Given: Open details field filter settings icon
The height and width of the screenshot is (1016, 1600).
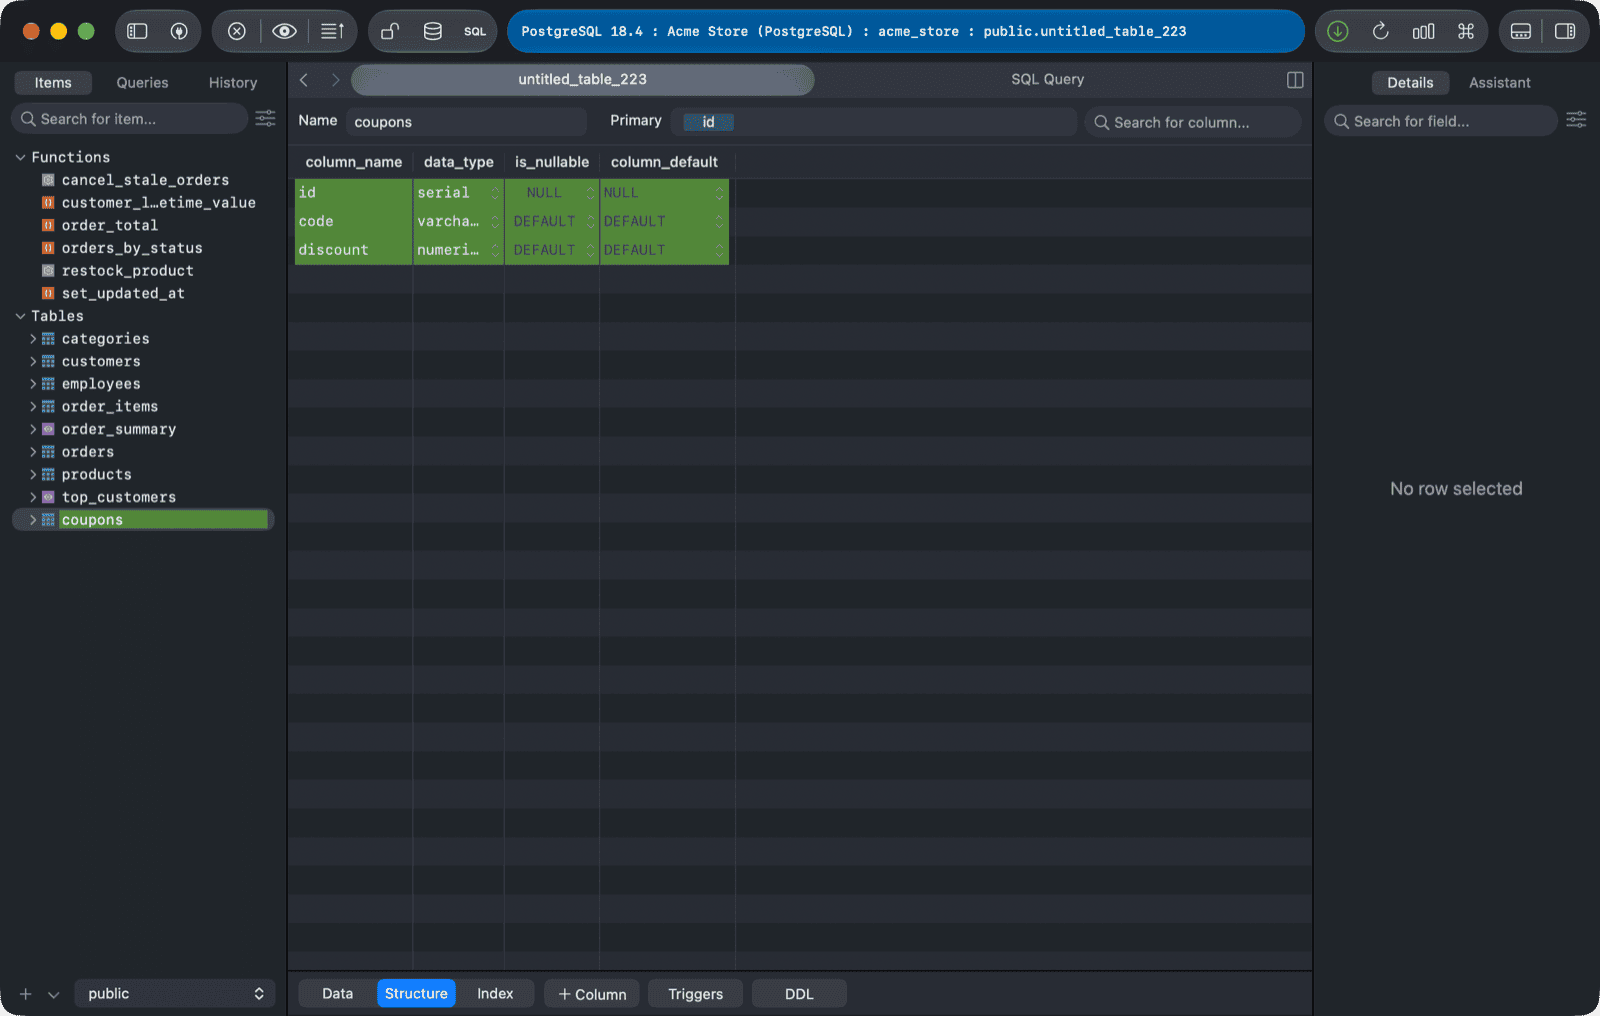Looking at the screenshot, I should 1576,120.
